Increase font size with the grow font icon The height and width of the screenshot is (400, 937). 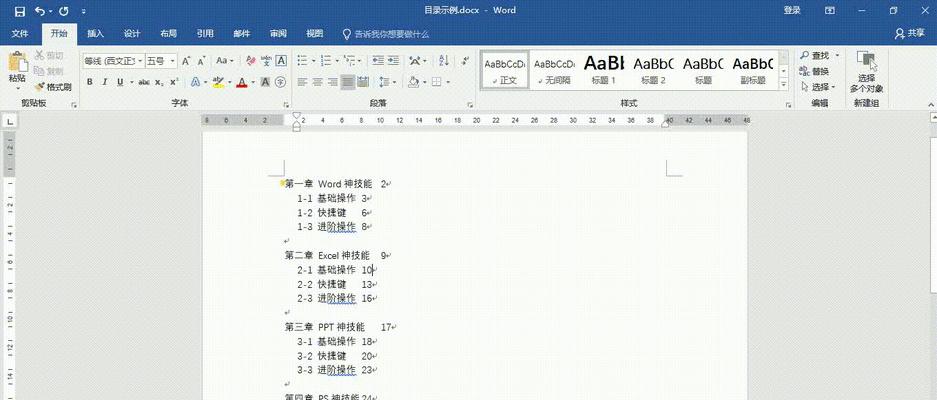pyautogui.click(x=186, y=61)
